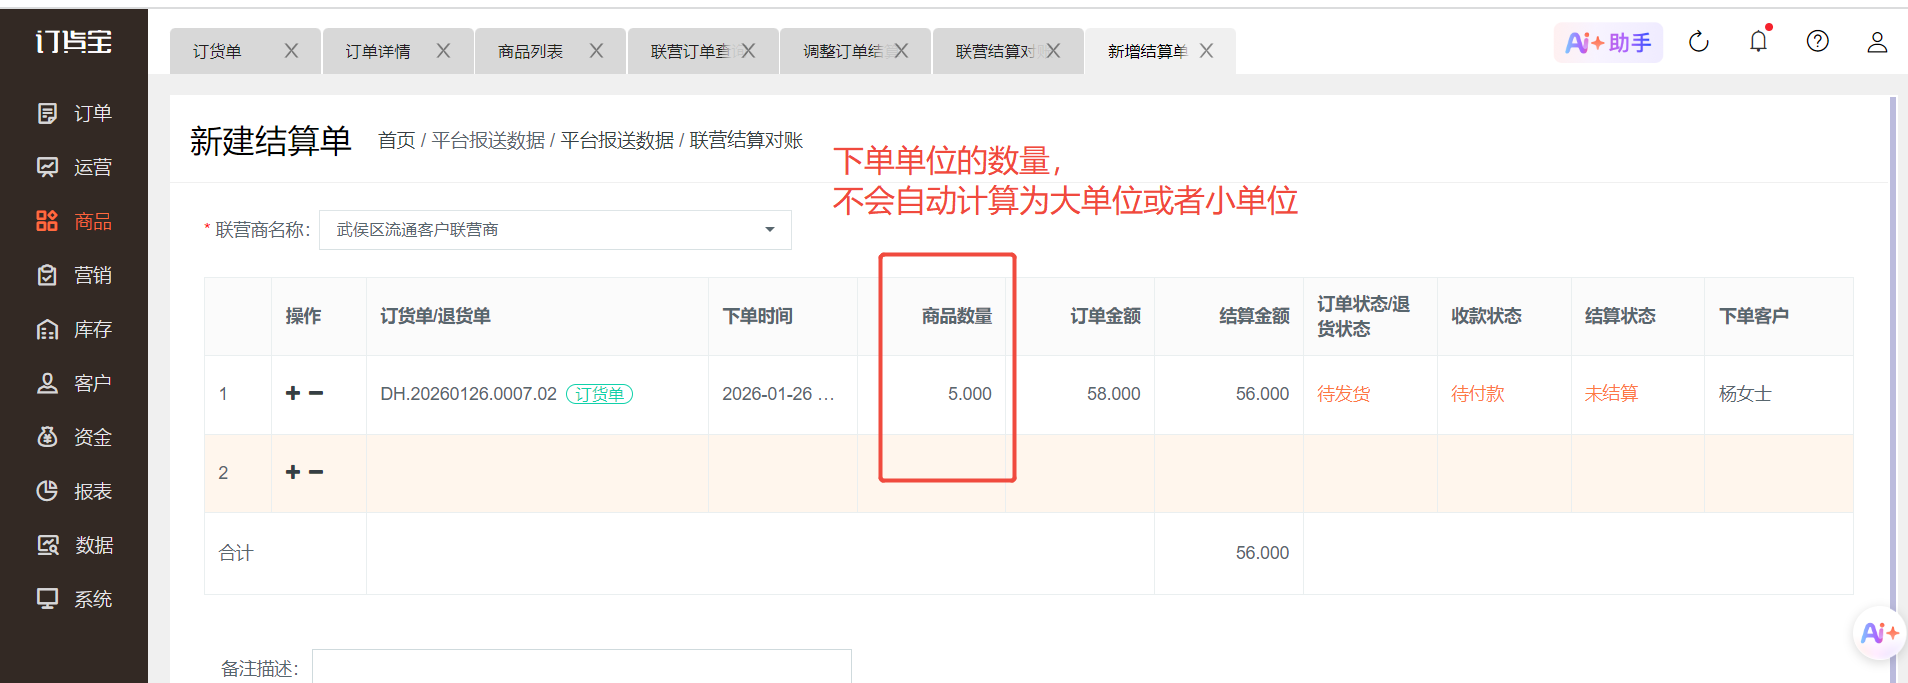Click the refresh icon in top bar

pyautogui.click(x=1699, y=42)
